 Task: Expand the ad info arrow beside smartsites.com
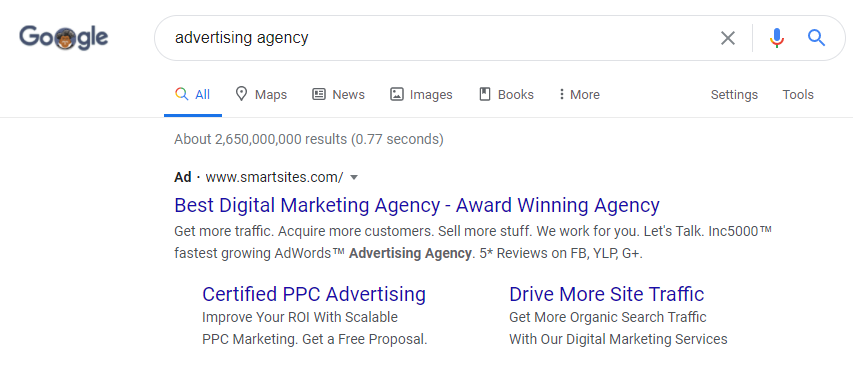tap(354, 177)
